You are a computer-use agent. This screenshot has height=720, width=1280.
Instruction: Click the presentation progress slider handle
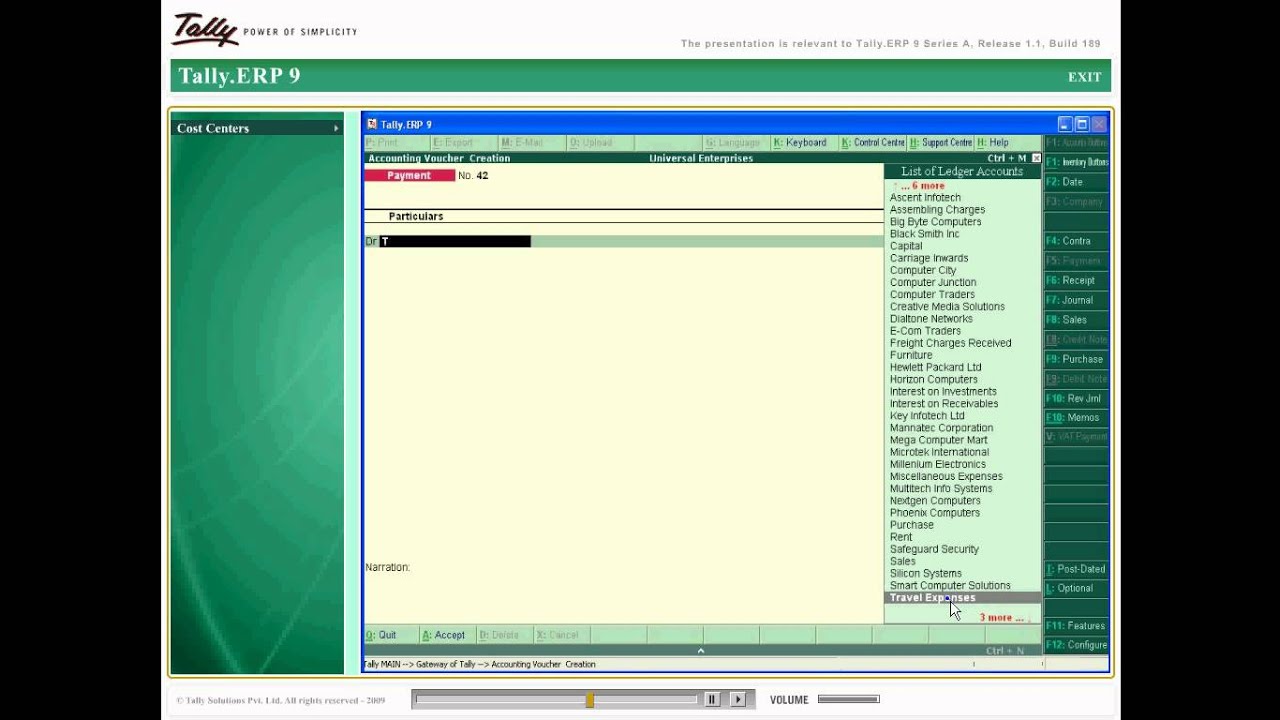590,700
